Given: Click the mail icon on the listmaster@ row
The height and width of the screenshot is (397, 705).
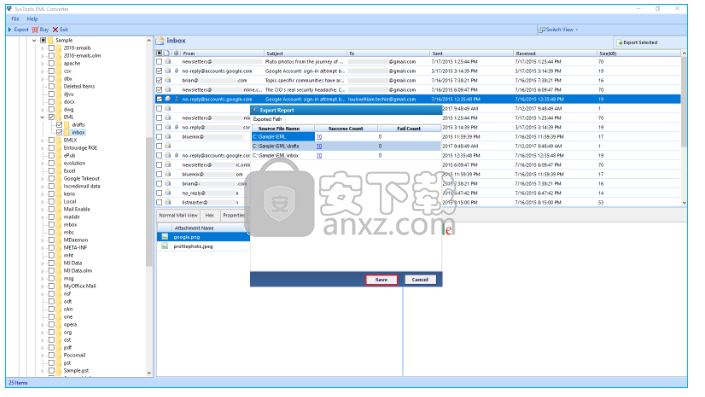Looking at the screenshot, I should click(x=168, y=203).
